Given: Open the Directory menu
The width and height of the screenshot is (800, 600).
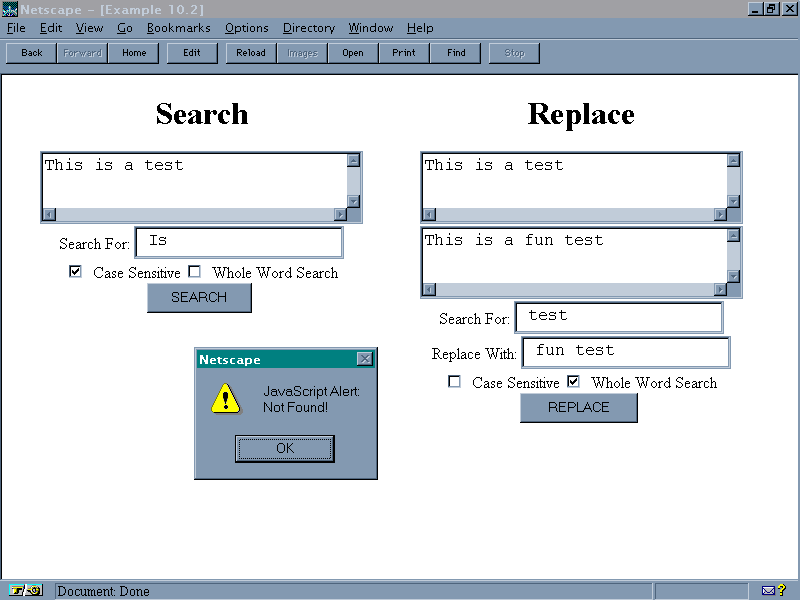Looking at the screenshot, I should 308,28.
